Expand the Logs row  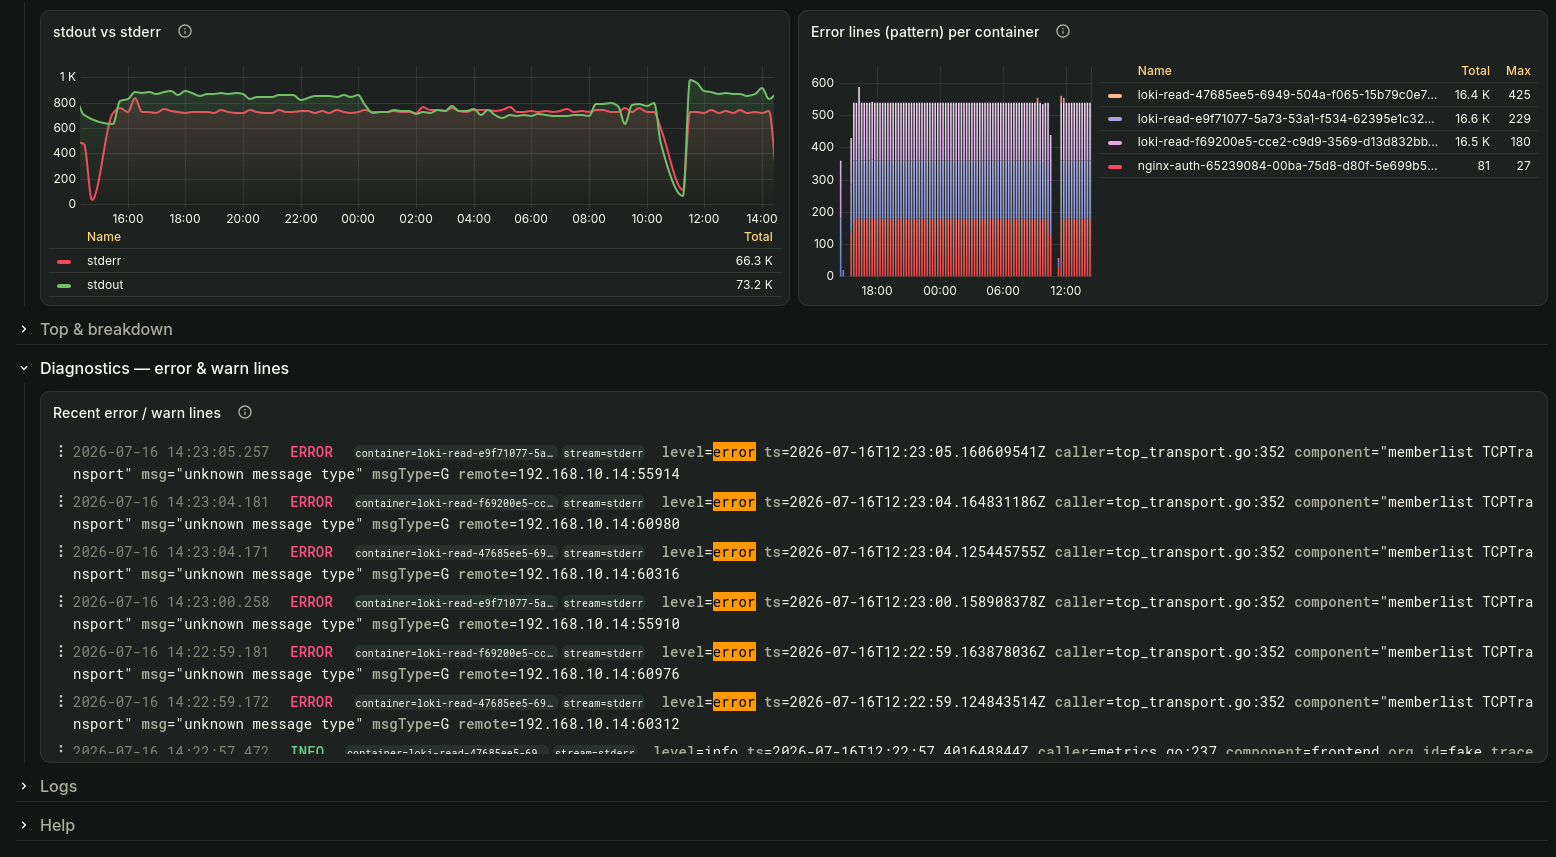(58, 786)
